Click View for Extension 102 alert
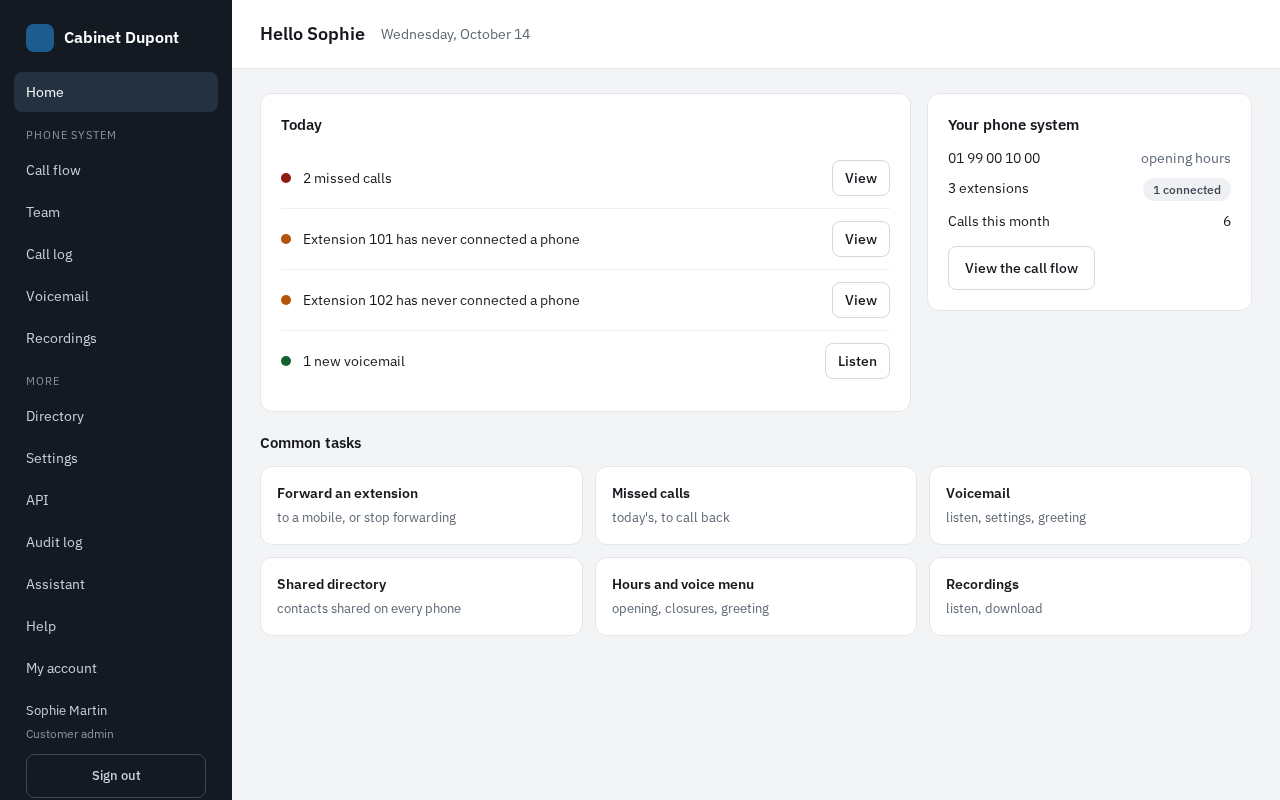Image resolution: width=1280 pixels, height=800 pixels. 861,300
